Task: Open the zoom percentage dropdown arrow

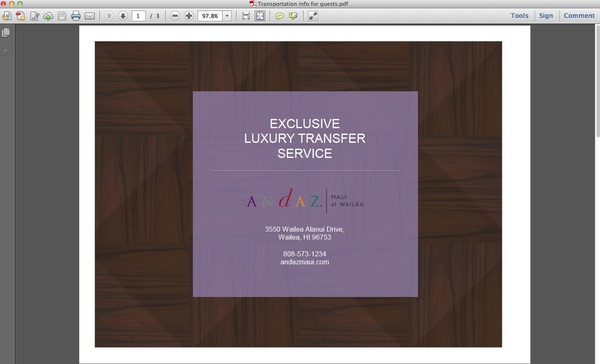Action: click(227, 16)
